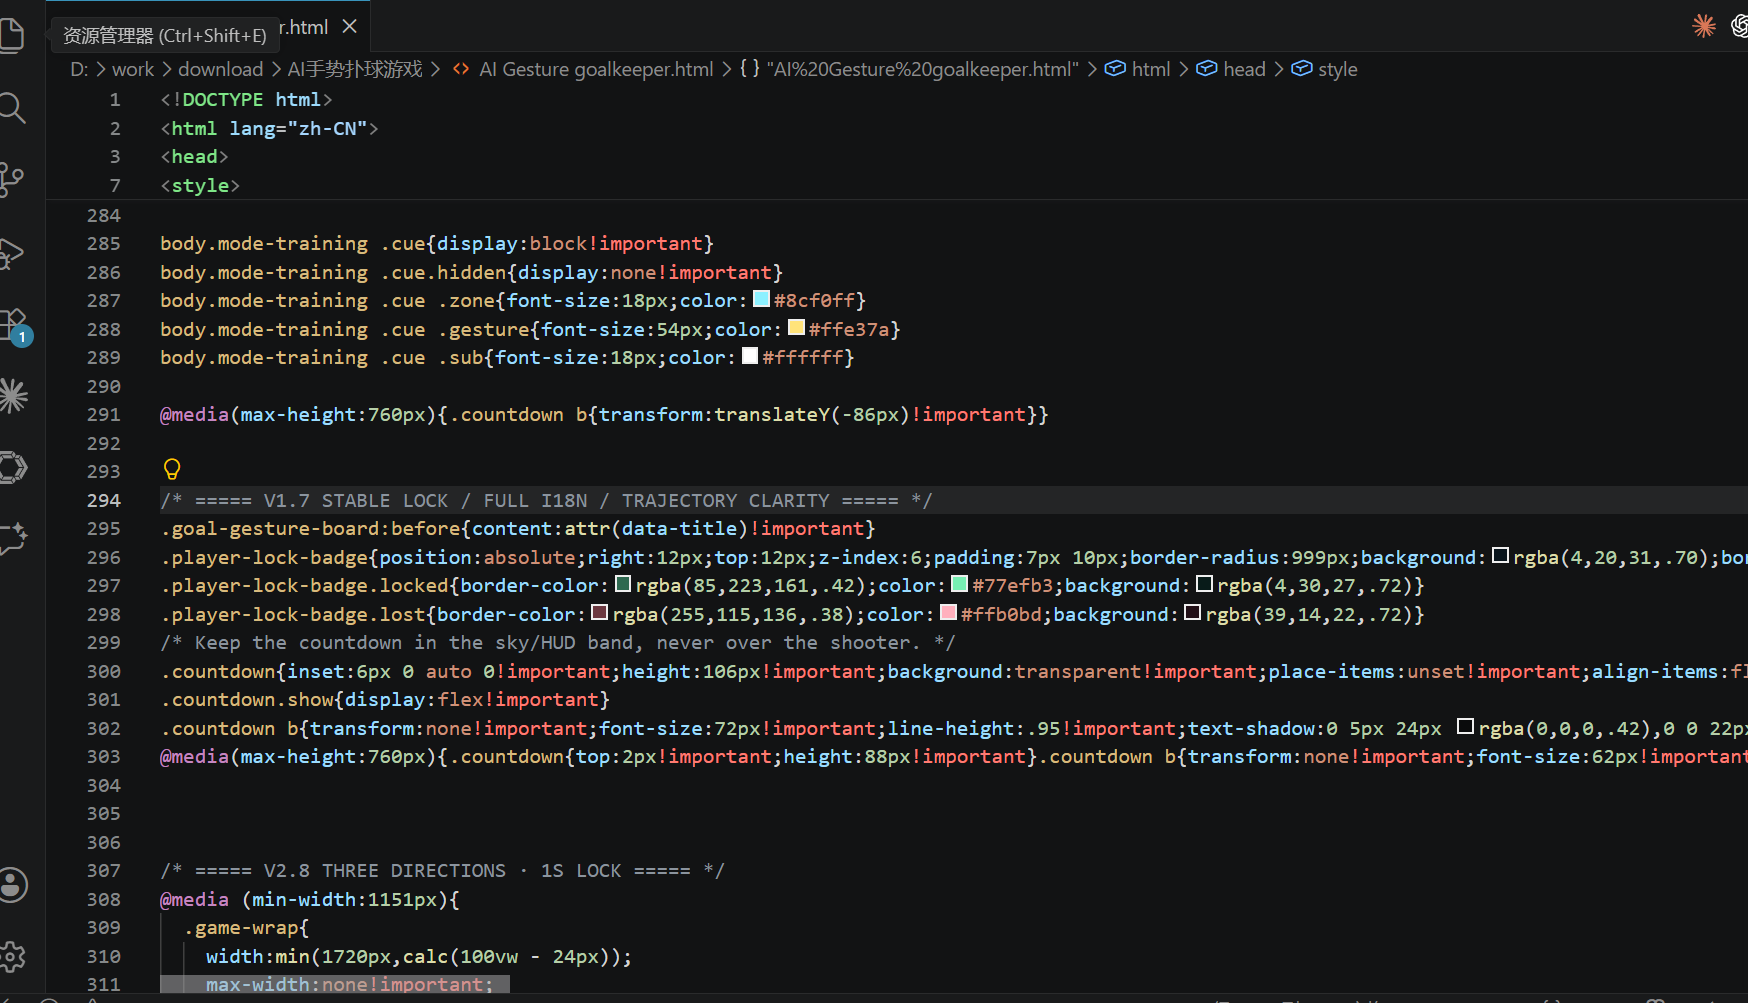Image resolution: width=1748 pixels, height=1003 pixels.
Task: Jump to sticky line <head>
Action: (195, 157)
